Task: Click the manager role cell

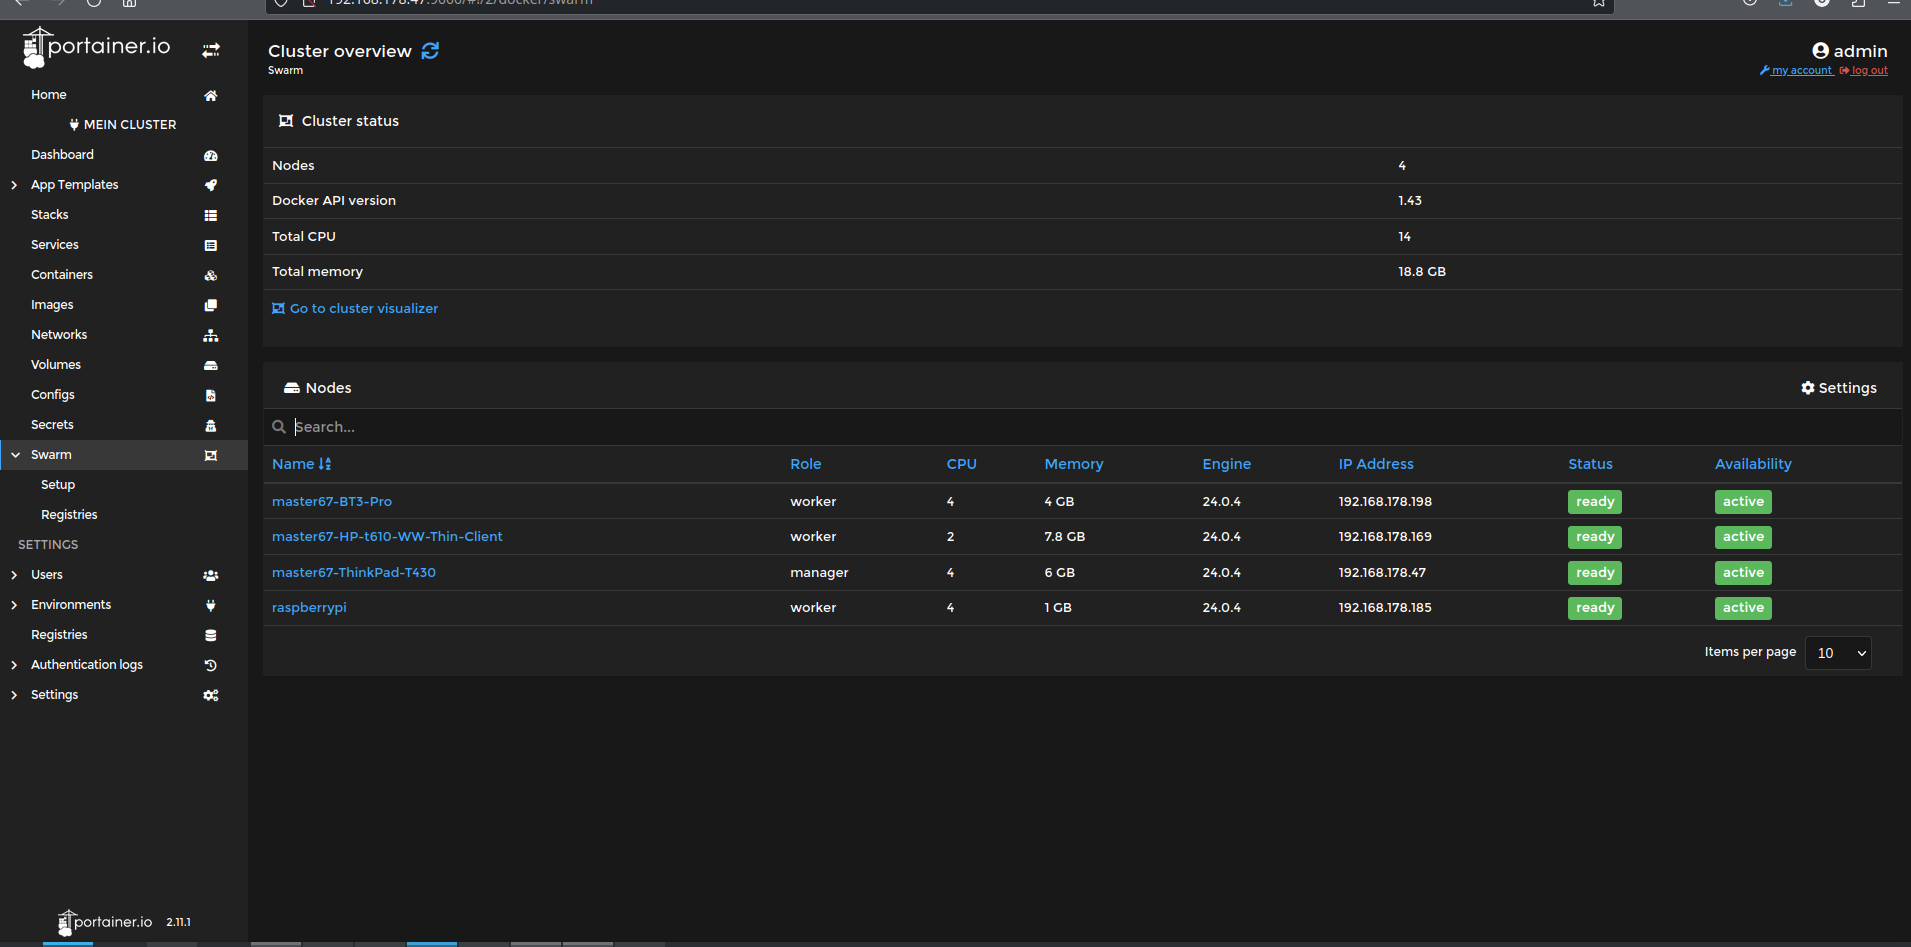Action: [819, 573]
